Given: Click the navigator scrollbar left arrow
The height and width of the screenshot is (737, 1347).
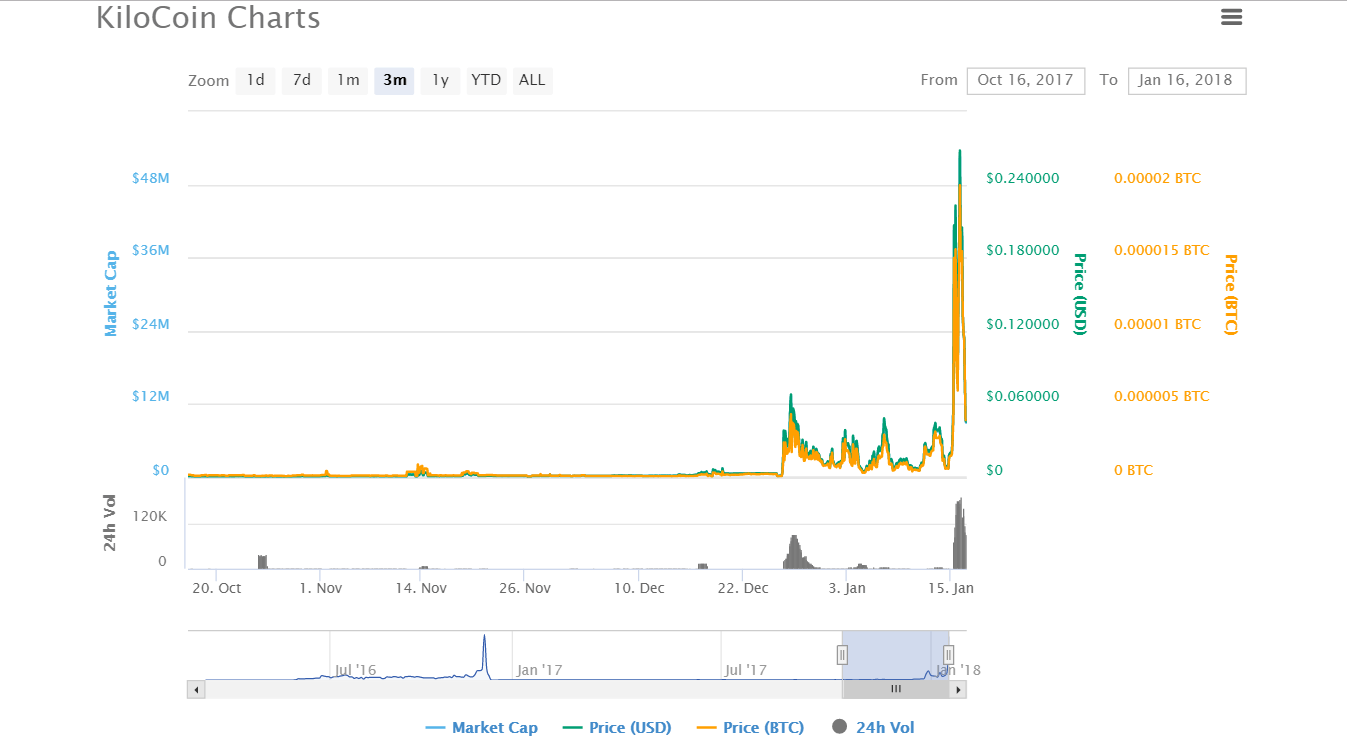Looking at the screenshot, I should [197, 689].
